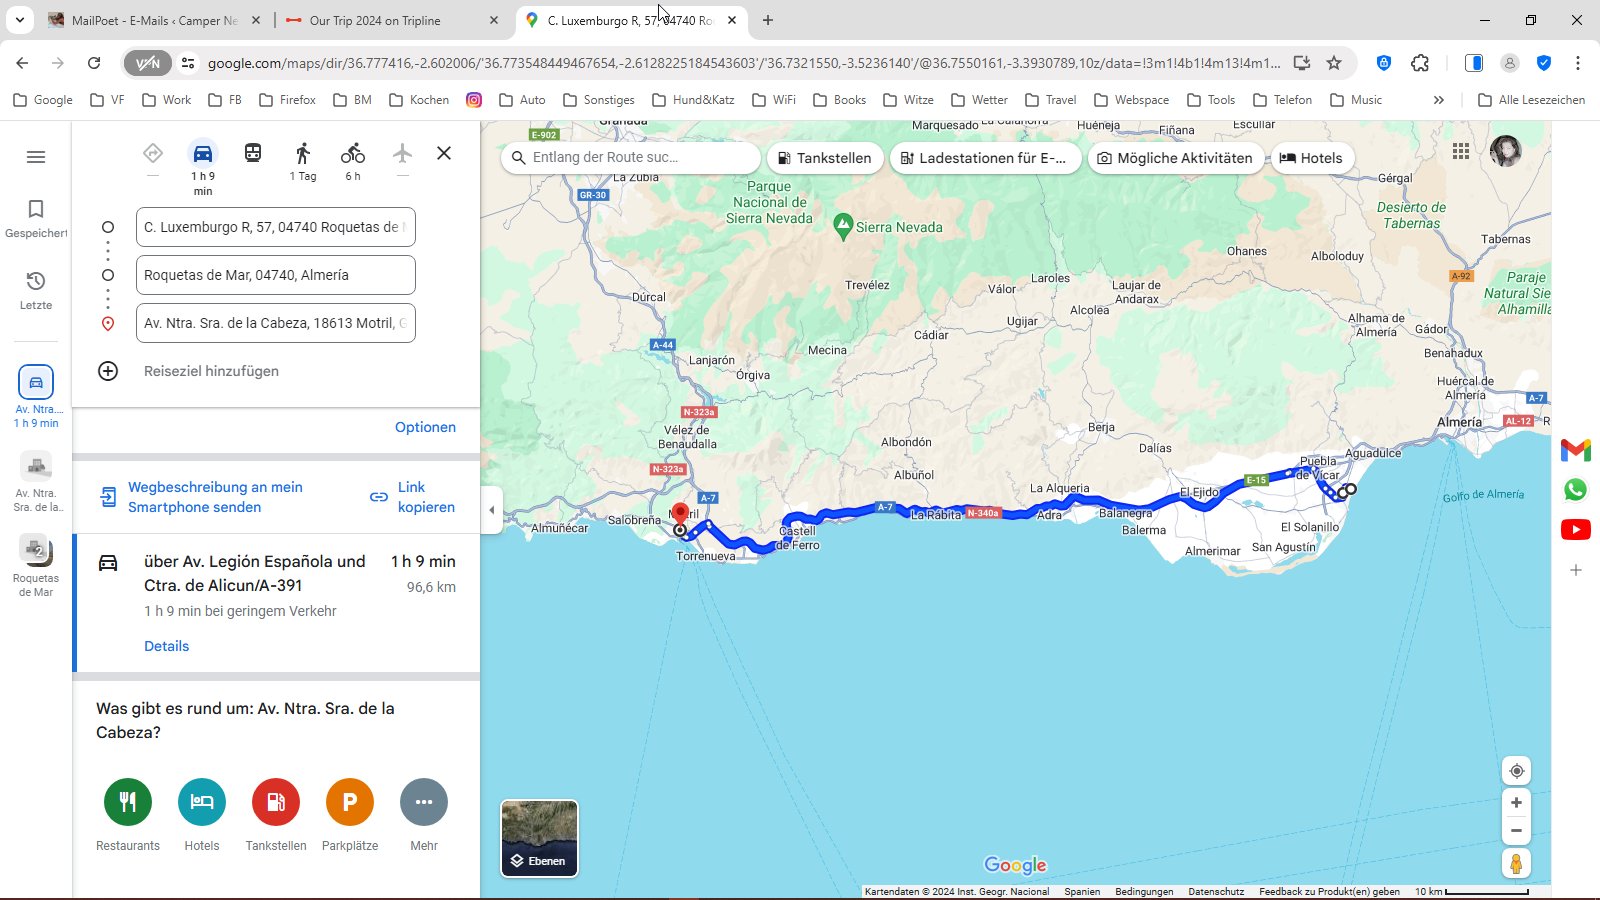Select the walking travel mode icon
The width and height of the screenshot is (1600, 900).
click(303, 154)
